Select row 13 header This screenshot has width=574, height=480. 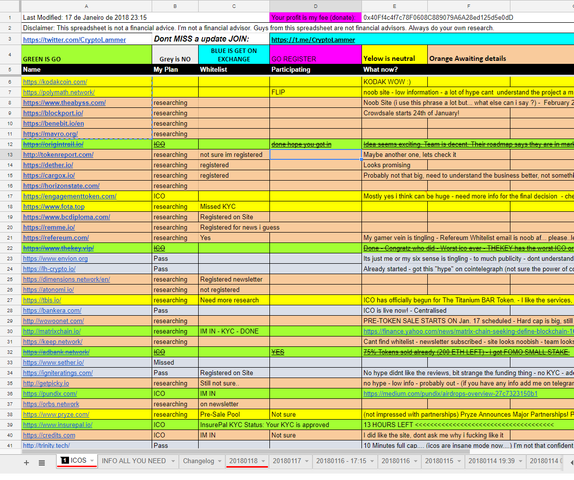point(10,155)
